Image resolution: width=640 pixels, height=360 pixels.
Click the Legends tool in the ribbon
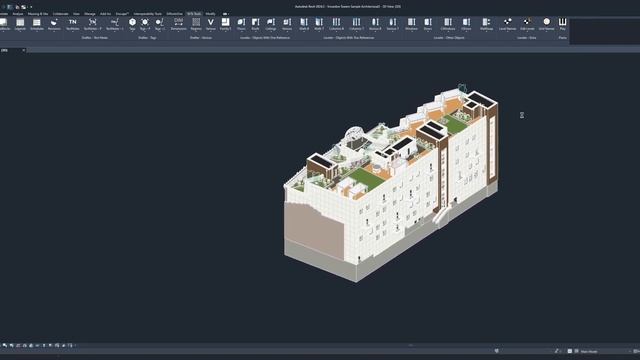click(20, 24)
